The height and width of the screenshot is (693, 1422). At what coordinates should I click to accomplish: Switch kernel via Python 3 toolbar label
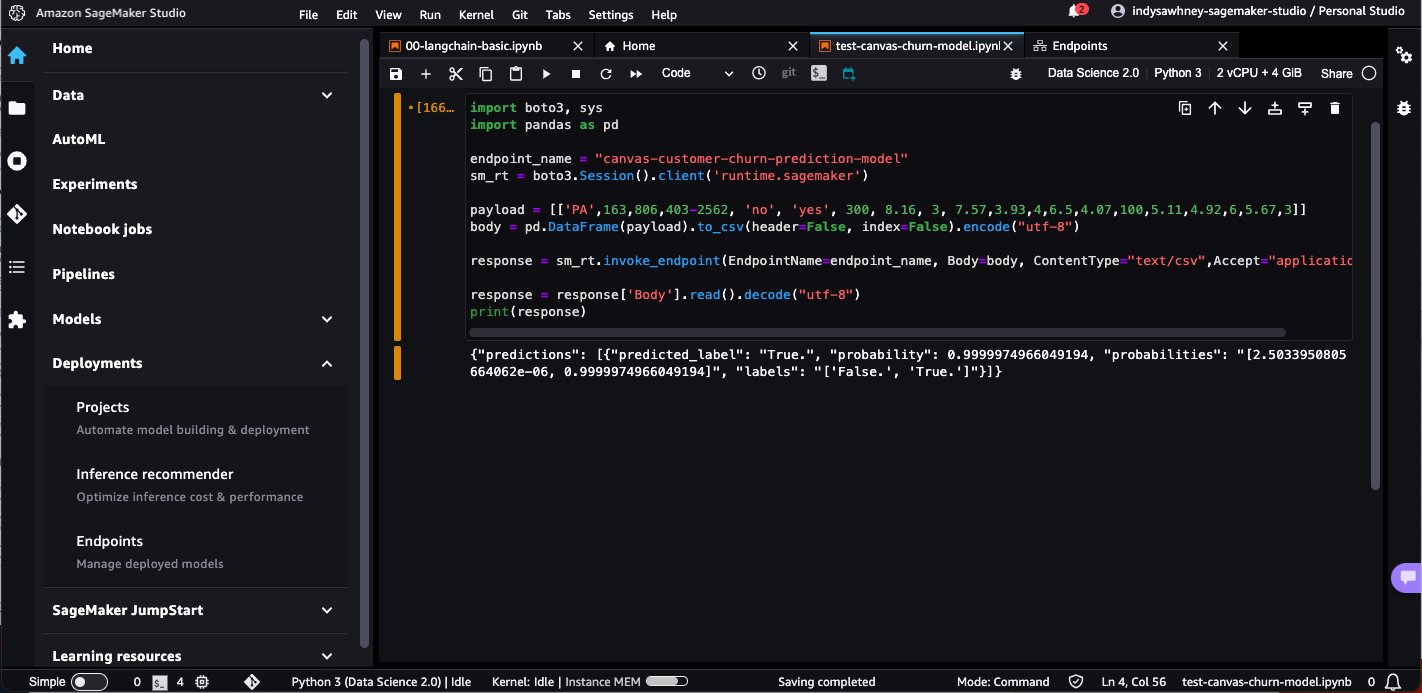1178,73
